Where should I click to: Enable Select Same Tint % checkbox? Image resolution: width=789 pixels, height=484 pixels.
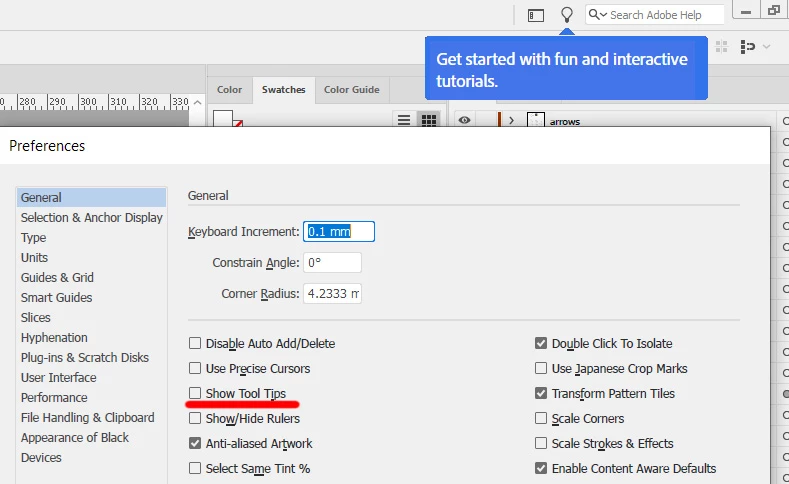click(195, 468)
